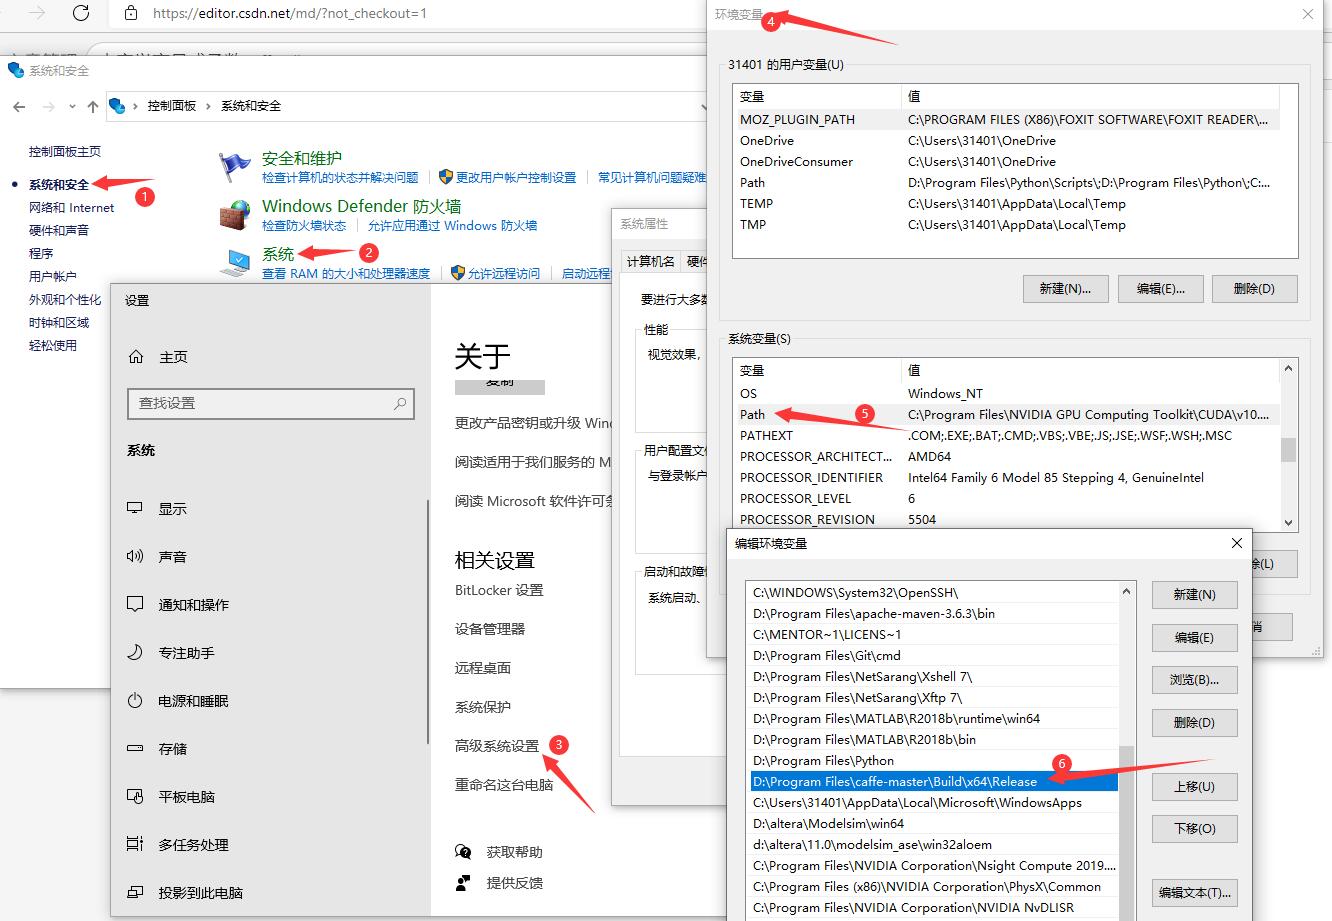1332x921 pixels.
Task: Click Give feedback icon (提供反馈)
Action: (x=463, y=882)
